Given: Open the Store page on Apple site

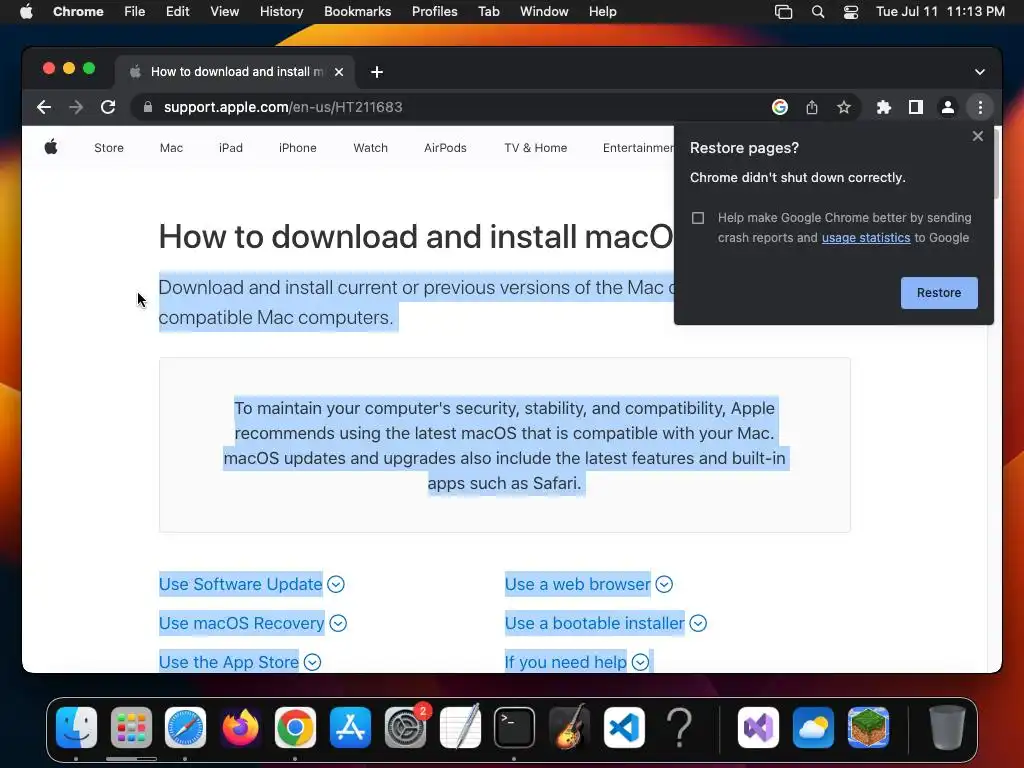Looking at the screenshot, I should (108, 148).
